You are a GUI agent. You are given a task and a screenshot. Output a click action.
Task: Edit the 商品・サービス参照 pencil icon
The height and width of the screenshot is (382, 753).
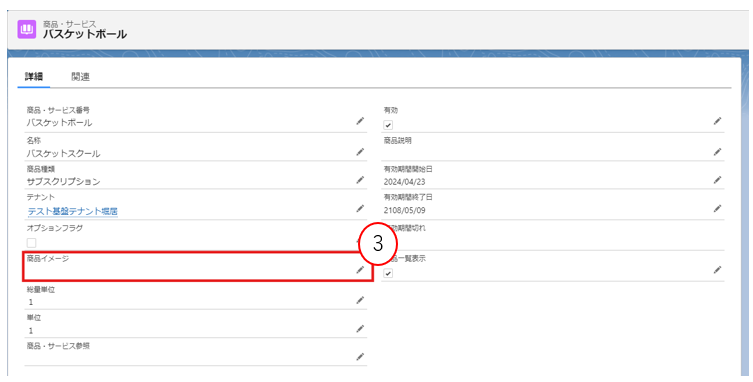pyautogui.click(x=360, y=357)
